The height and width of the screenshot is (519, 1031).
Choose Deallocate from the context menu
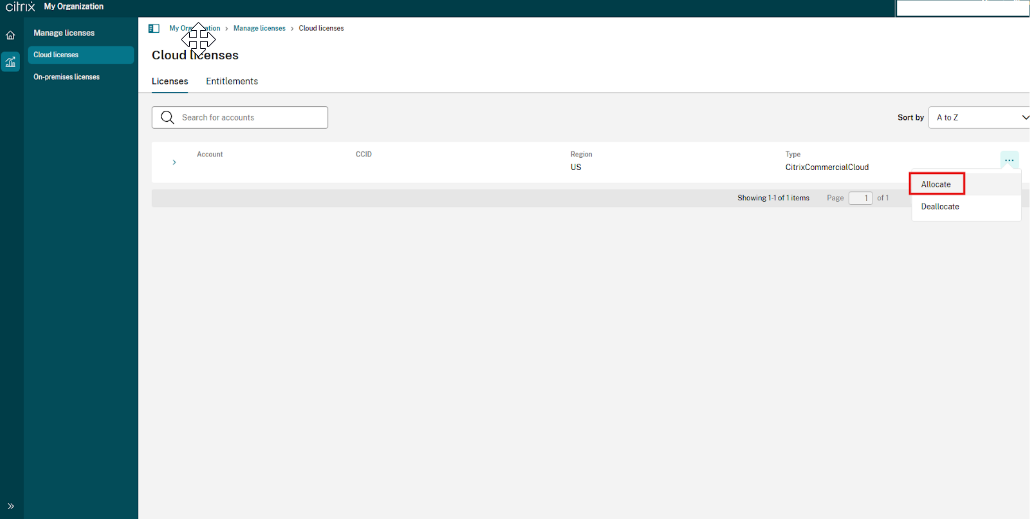tap(940, 207)
